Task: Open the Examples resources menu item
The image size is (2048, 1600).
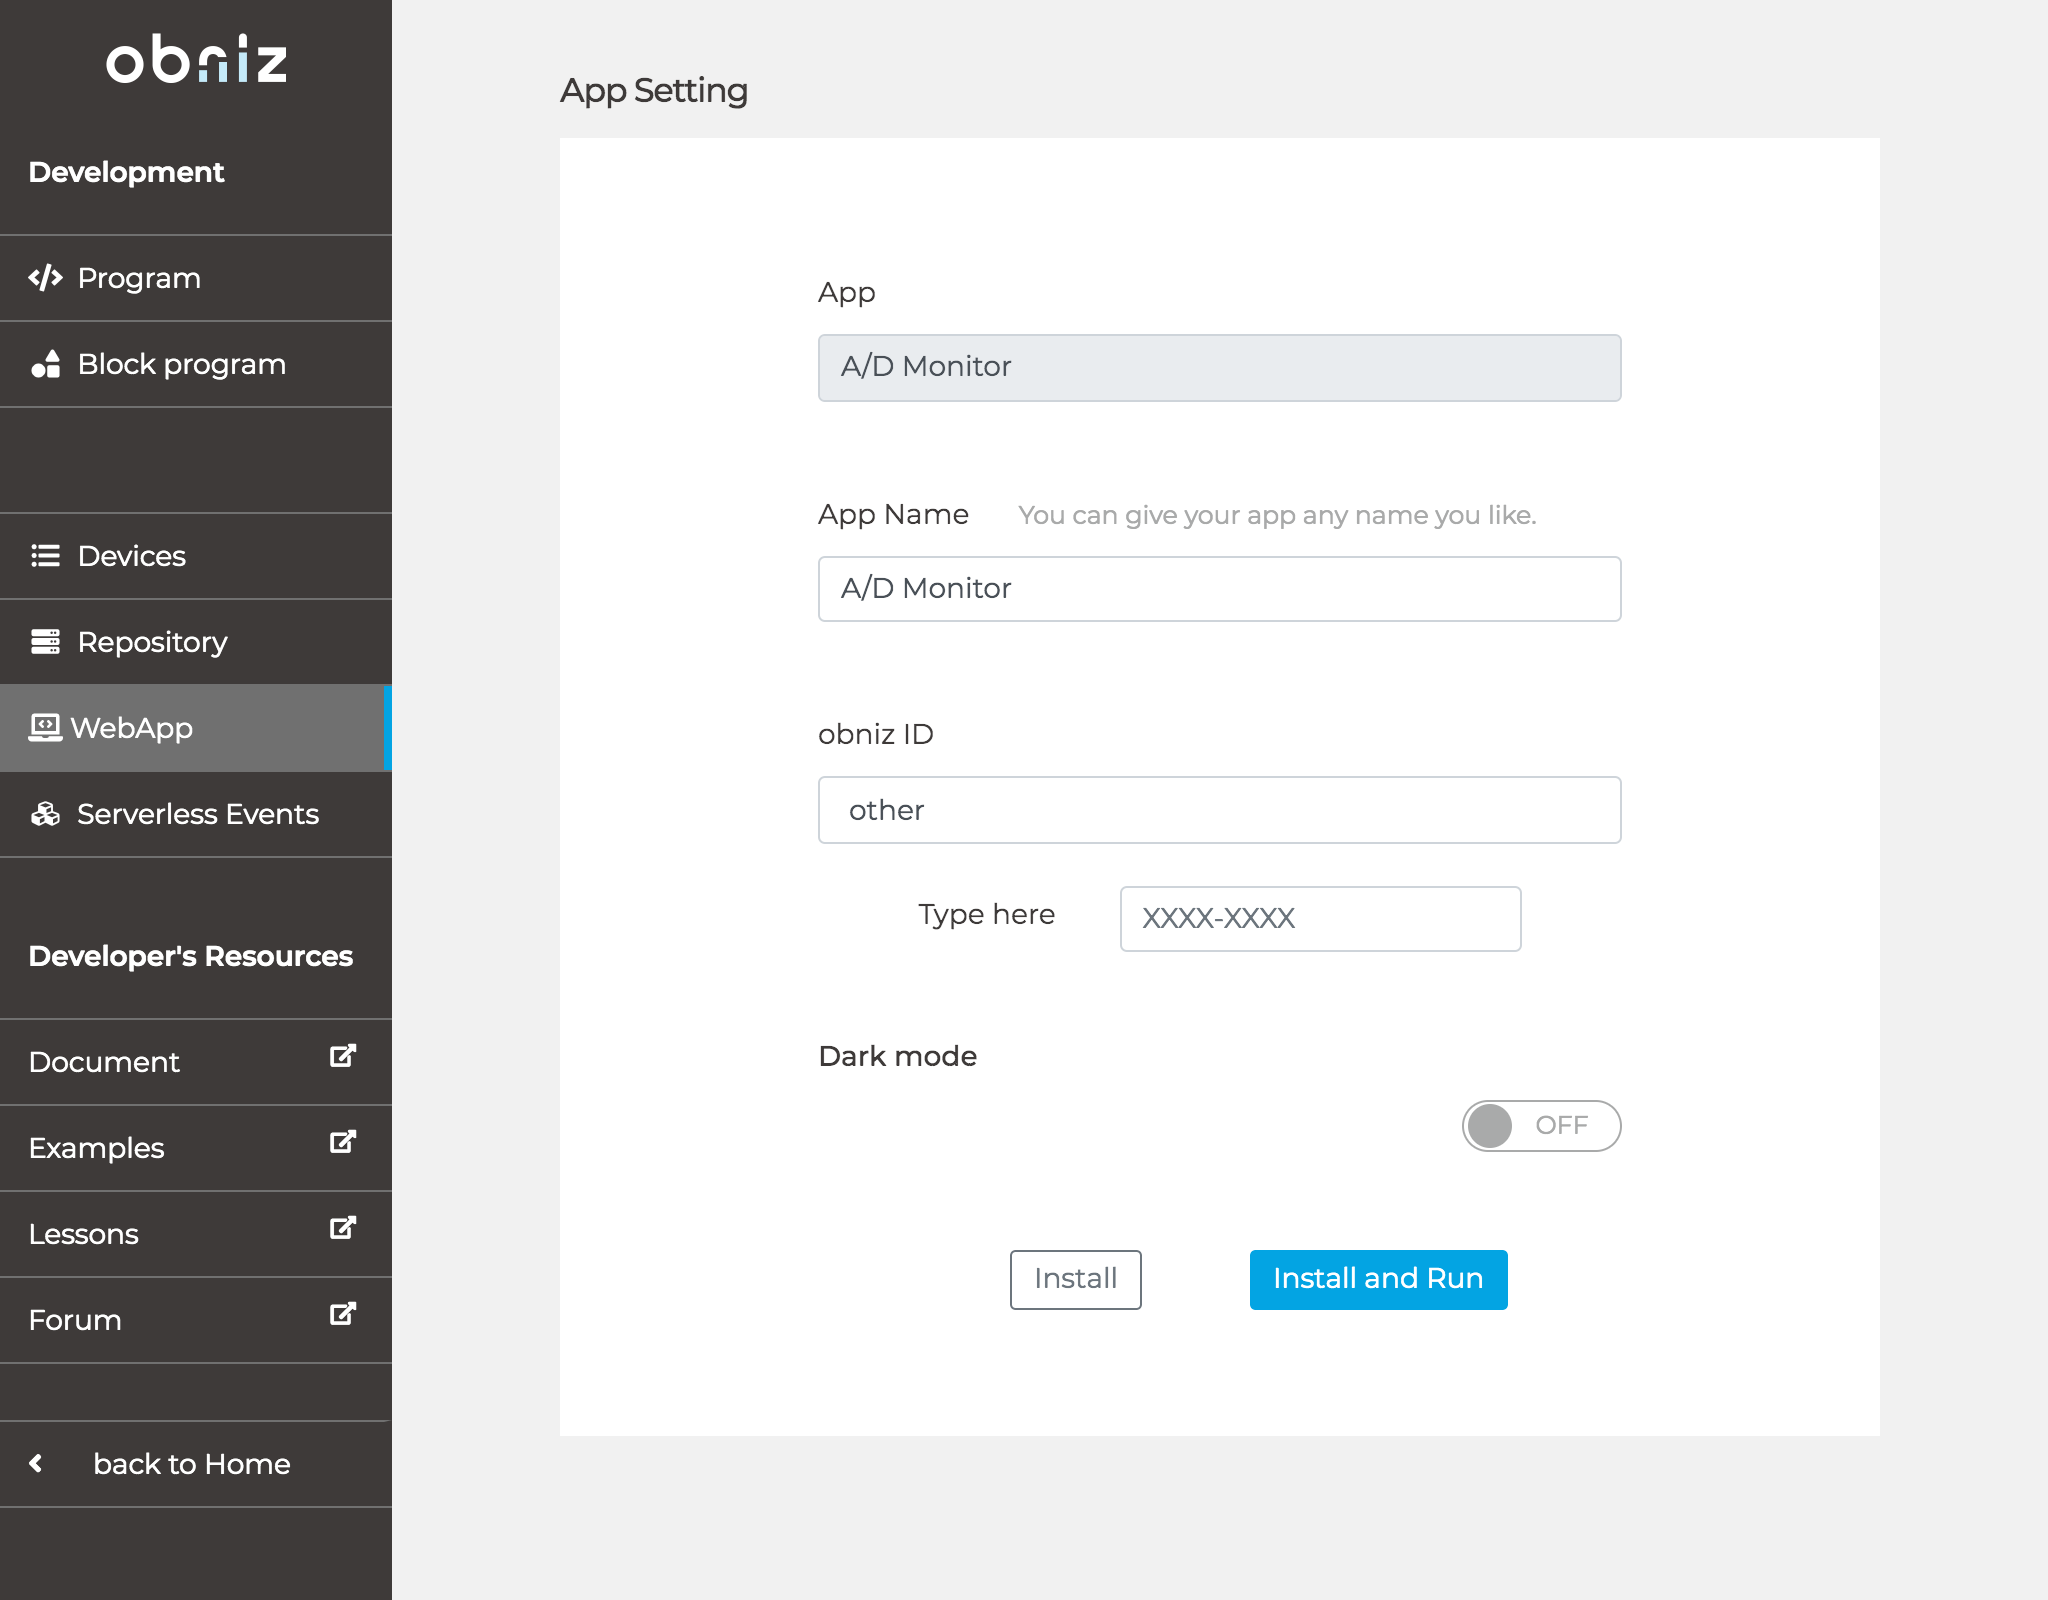Action: pos(96,1148)
